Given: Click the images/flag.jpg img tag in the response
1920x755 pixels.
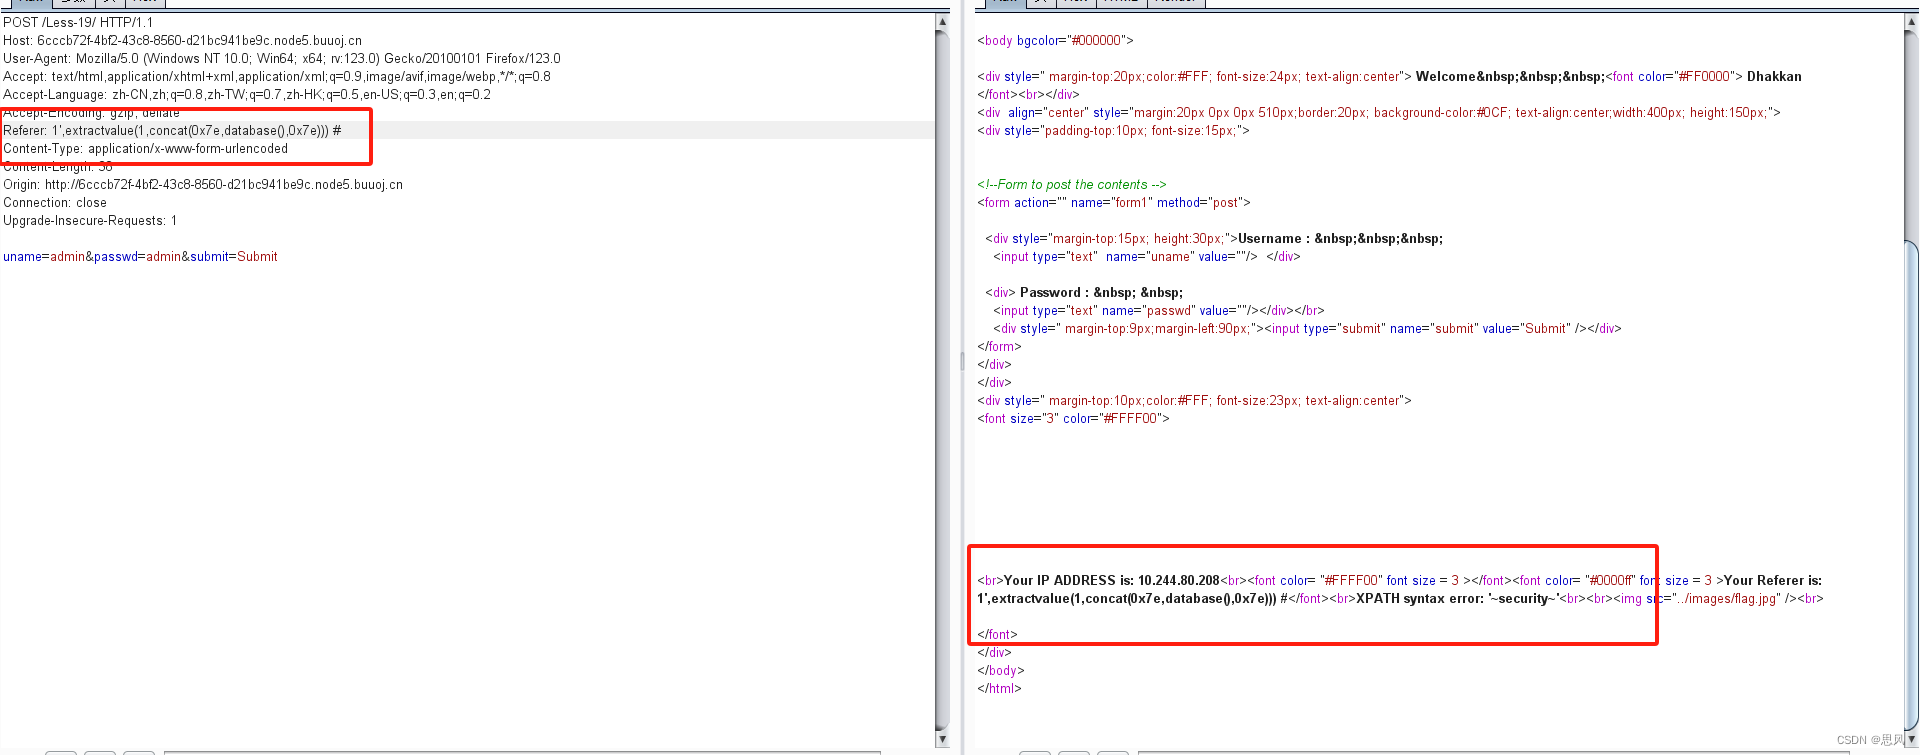Looking at the screenshot, I should pos(1704,598).
